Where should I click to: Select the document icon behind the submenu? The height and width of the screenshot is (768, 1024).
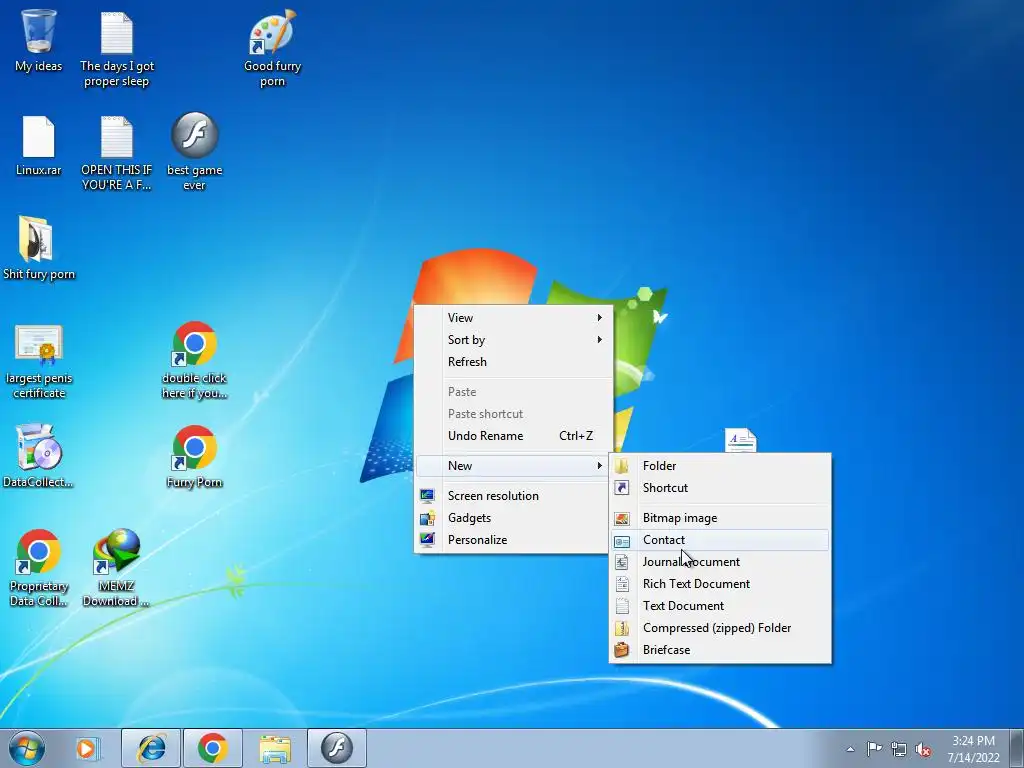click(741, 440)
